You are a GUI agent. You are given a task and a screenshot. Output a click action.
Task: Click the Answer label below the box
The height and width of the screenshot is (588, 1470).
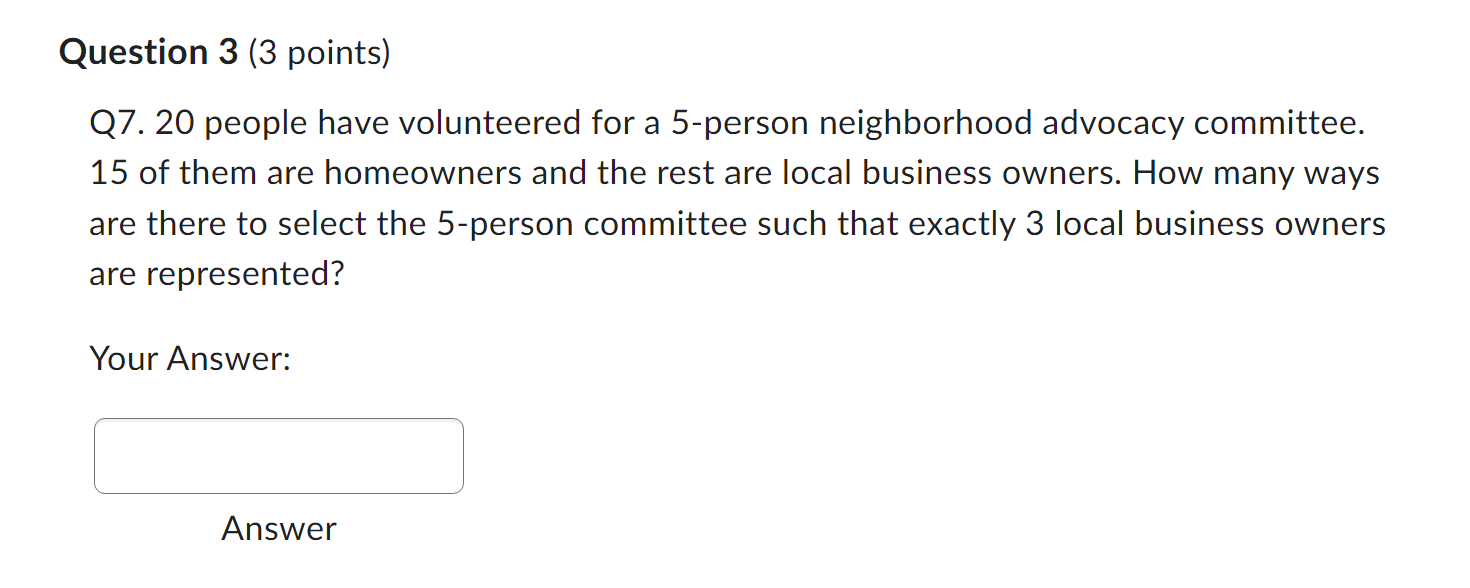(278, 528)
